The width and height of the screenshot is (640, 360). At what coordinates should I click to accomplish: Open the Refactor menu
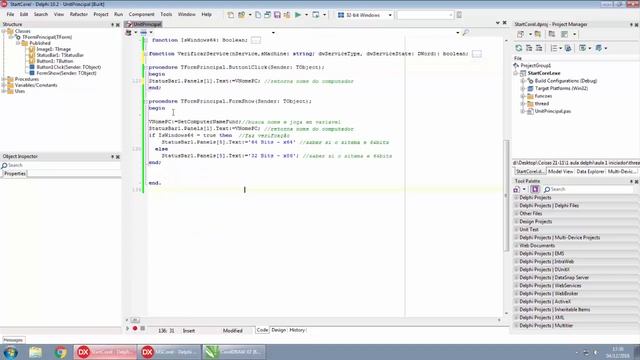click(x=79, y=14)
